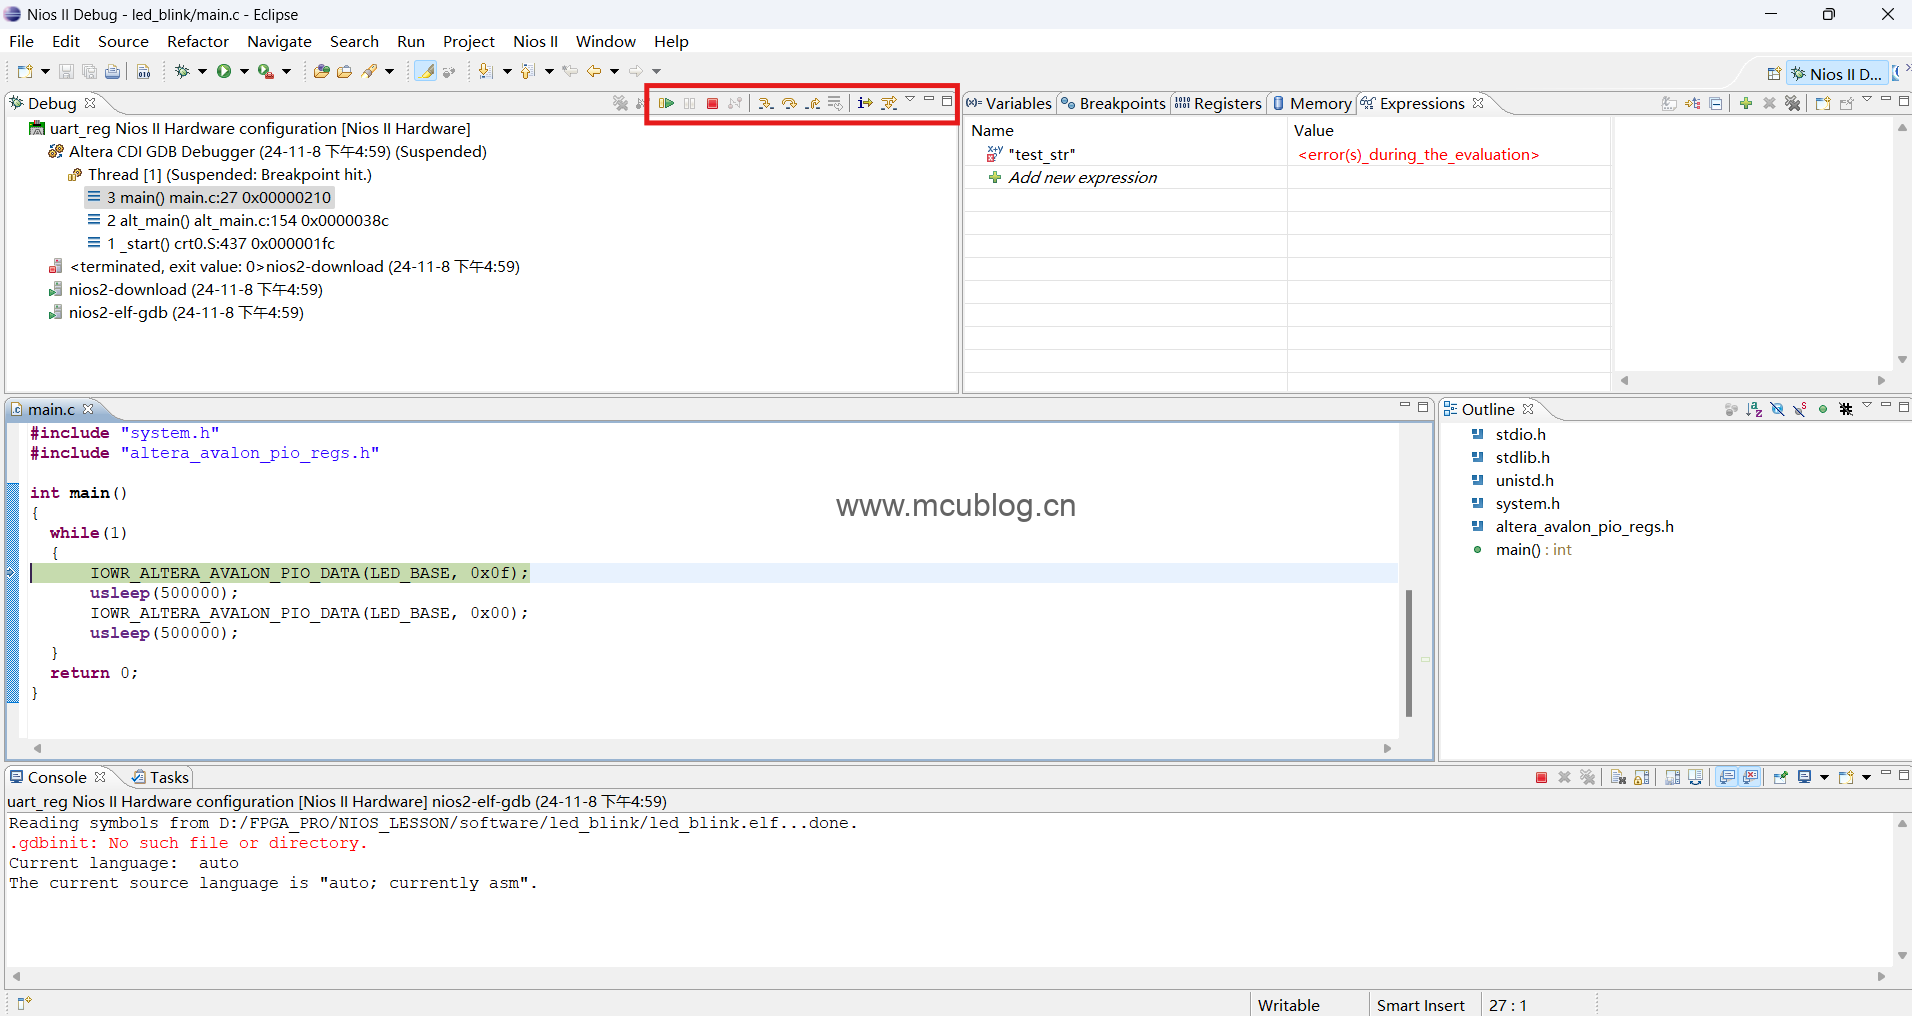Select nios2-elf-gdb process in Debug tree
Screen dimensions: 1912x1016
176,312
